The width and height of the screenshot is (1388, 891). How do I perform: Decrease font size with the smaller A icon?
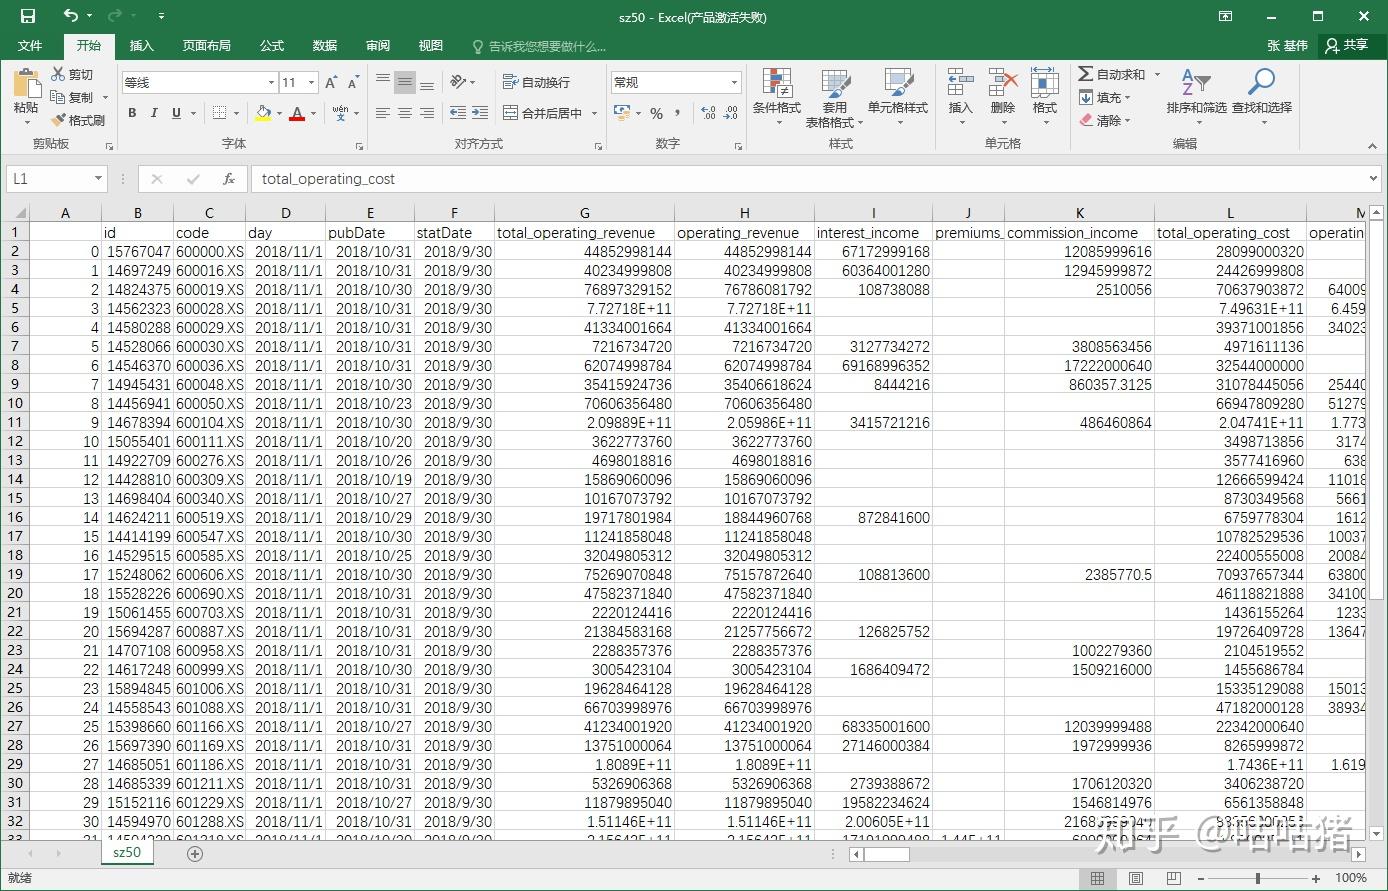(x=353, y=82)
